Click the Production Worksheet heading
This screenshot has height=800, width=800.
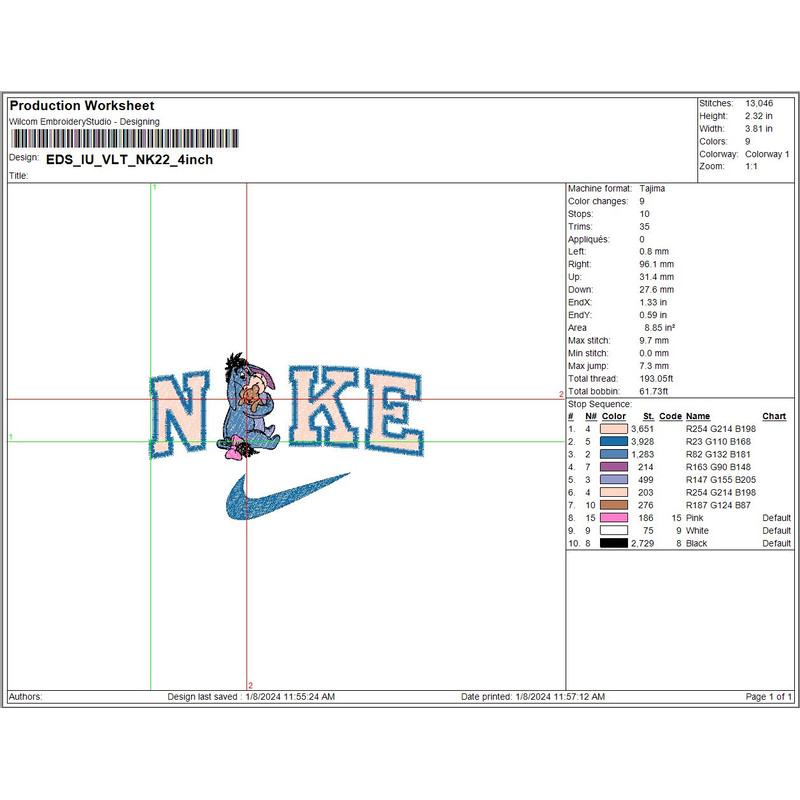82,106
